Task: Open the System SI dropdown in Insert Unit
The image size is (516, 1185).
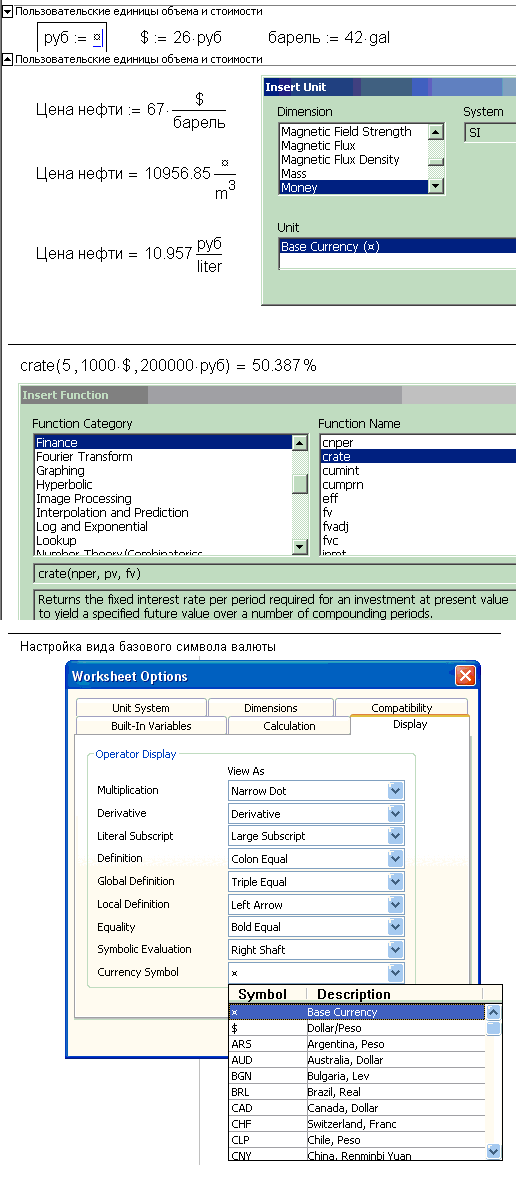Action: (x=490, y=132)
